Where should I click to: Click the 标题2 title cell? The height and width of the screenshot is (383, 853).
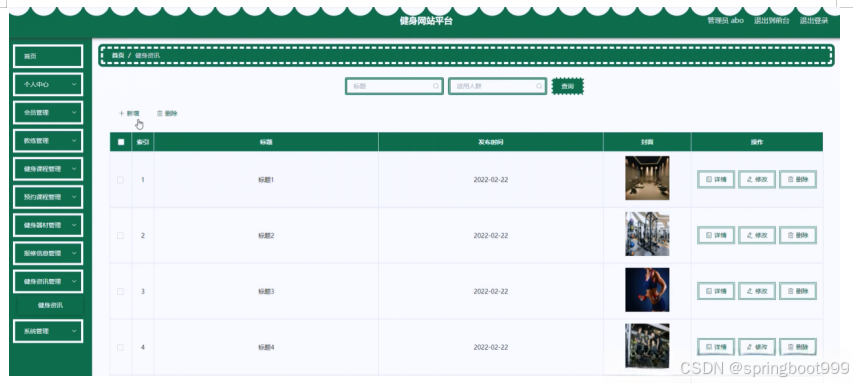[x=266, y=236]
